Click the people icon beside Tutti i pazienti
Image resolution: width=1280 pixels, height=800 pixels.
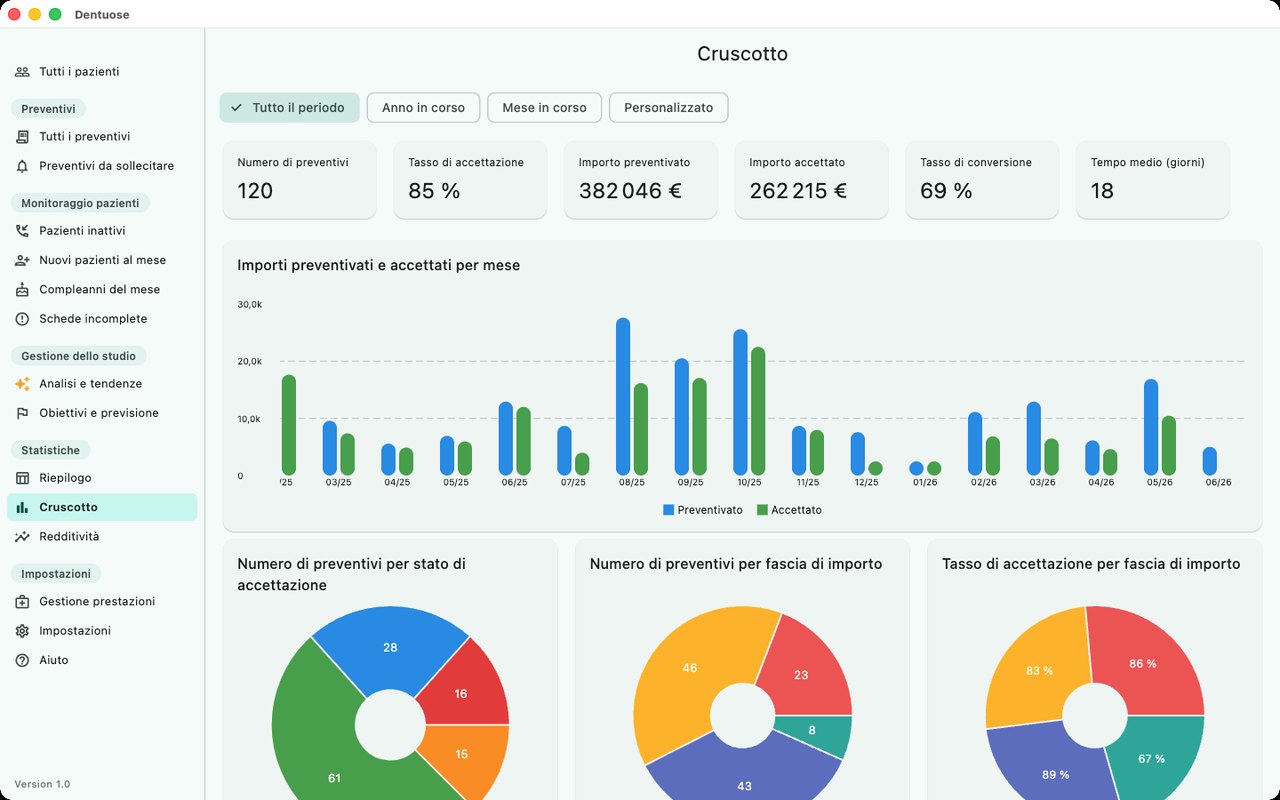[x=22, y=72]
